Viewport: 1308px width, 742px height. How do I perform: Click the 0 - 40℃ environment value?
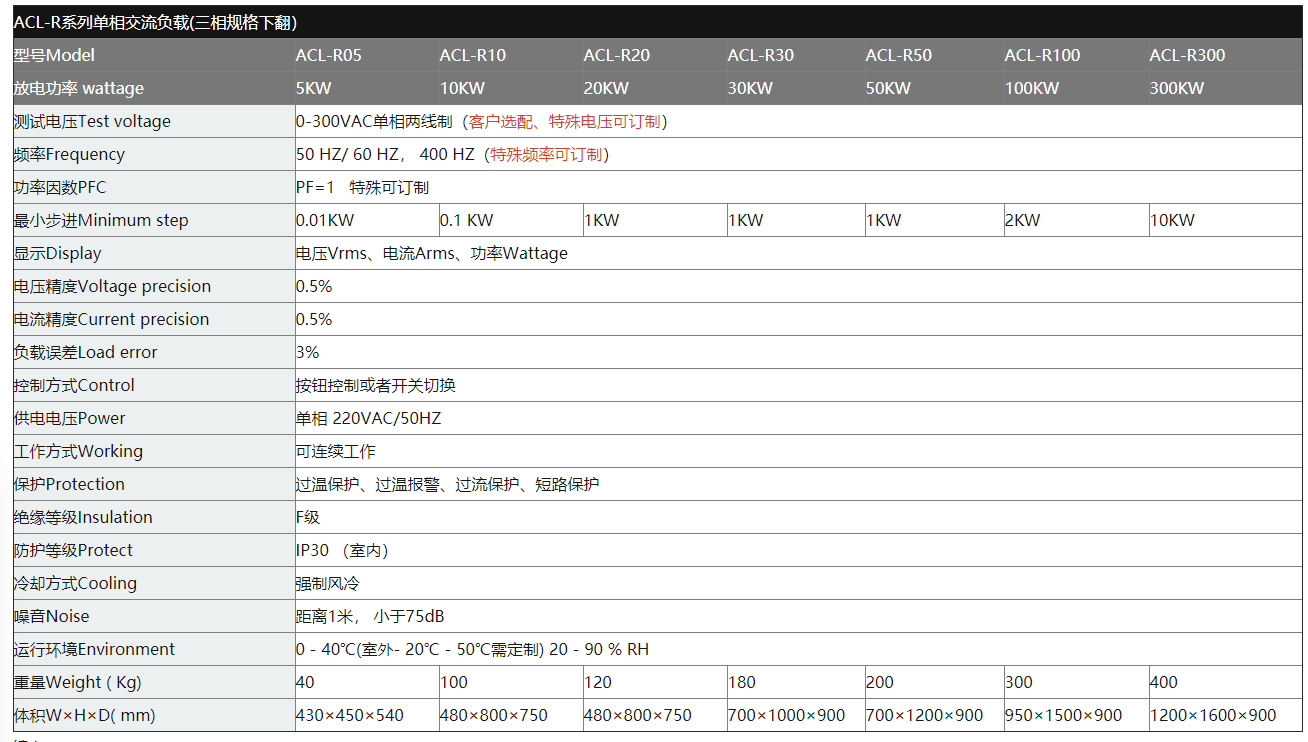coord(472,649)
